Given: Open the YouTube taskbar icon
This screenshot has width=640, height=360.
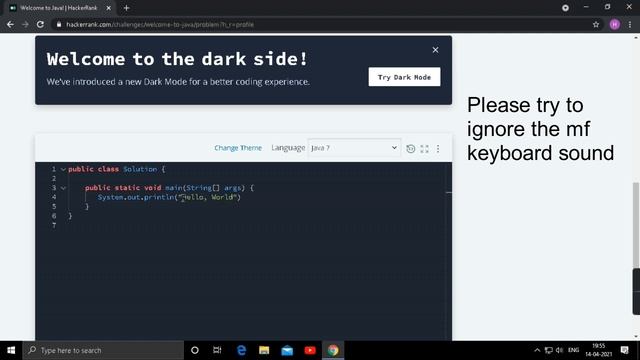Looking at the screenshot, I should click(x=310, y=350).
